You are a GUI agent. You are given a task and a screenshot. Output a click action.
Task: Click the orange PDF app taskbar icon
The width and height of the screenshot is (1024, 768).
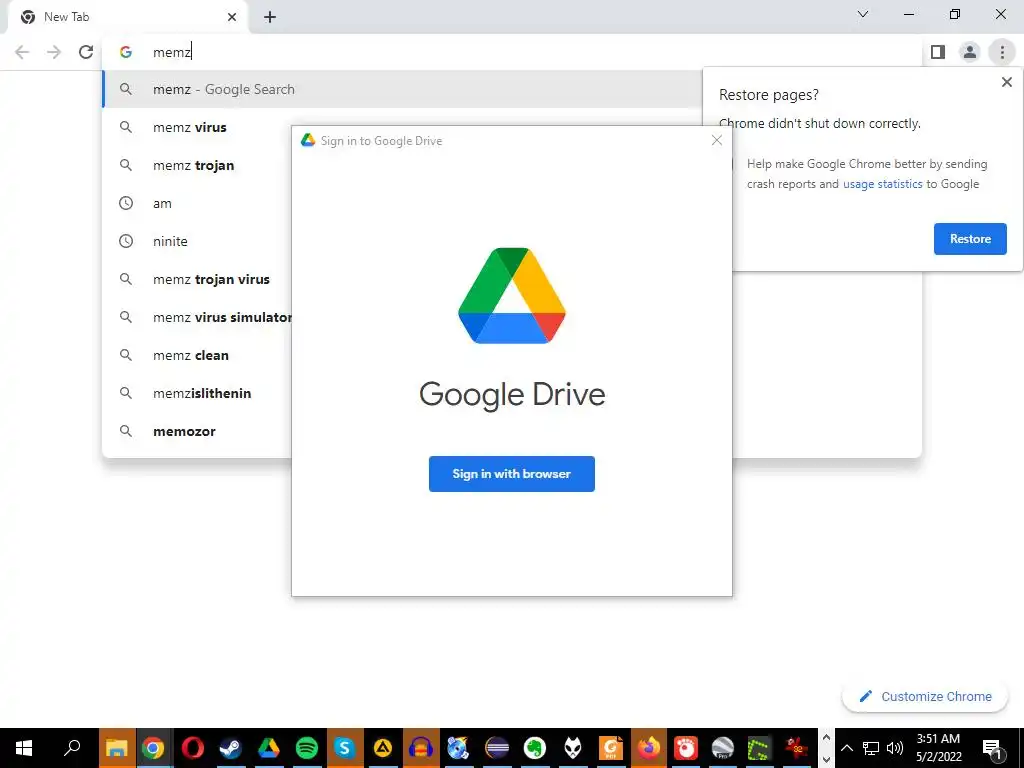click(611, 748)
